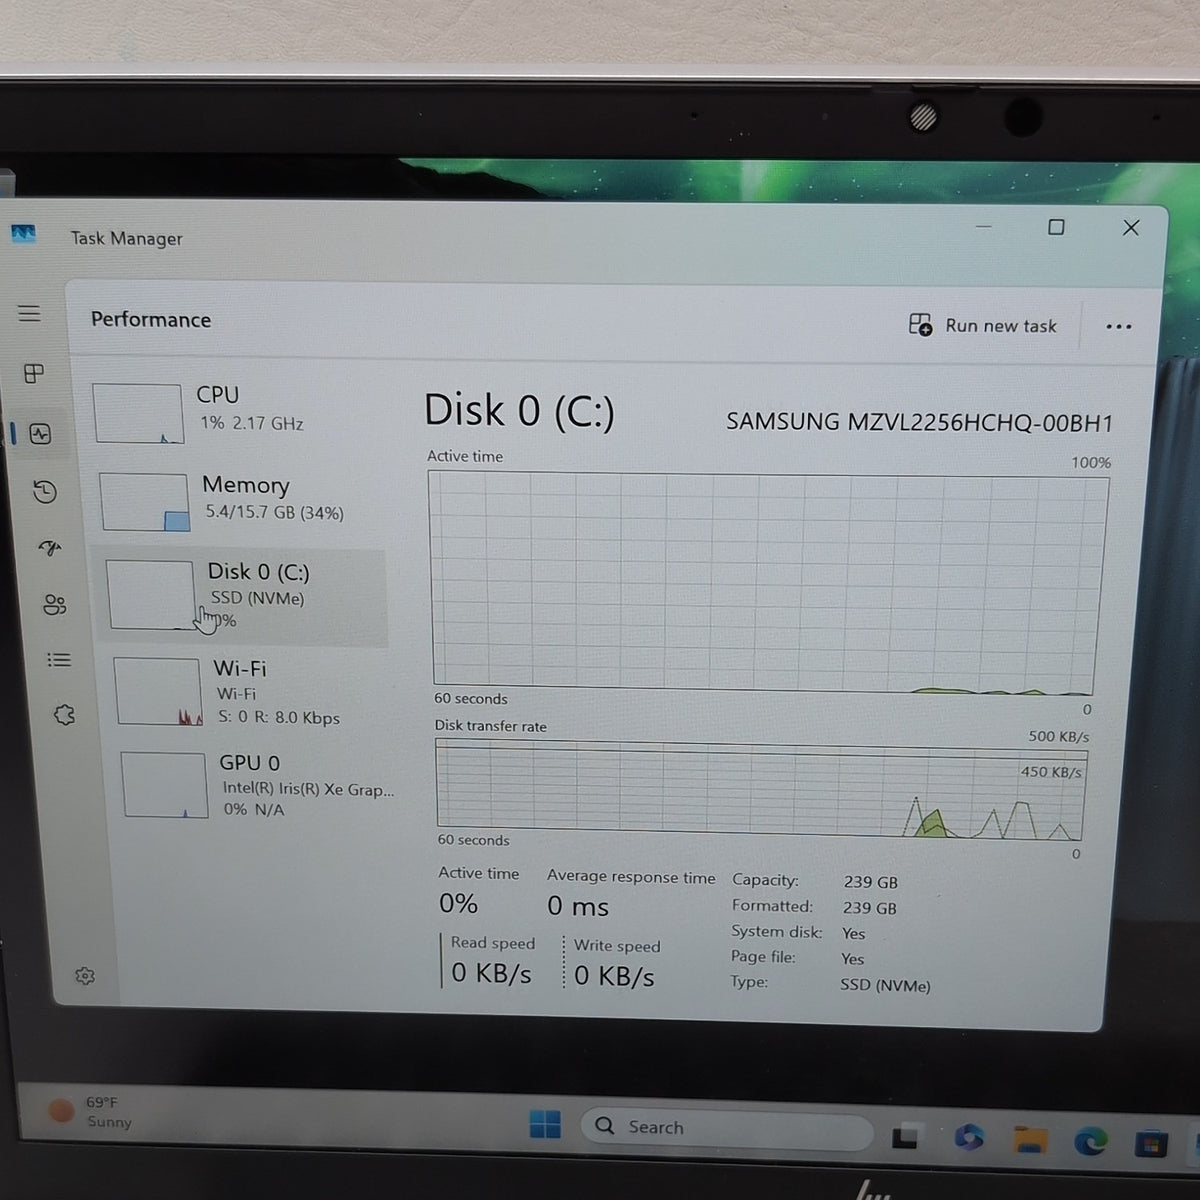Click the Active time 0% value

[x=458, y=904]
